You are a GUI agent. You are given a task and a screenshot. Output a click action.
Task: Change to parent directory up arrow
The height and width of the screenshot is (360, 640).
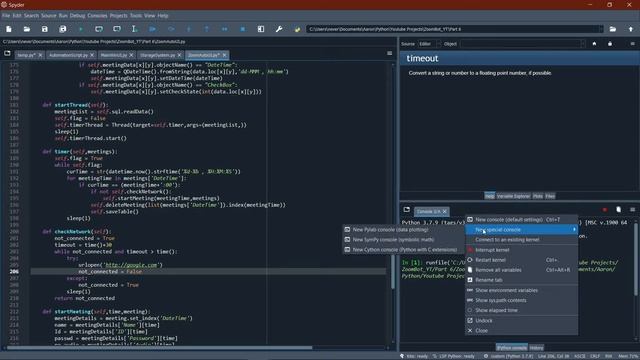click(x=631, y=29)
